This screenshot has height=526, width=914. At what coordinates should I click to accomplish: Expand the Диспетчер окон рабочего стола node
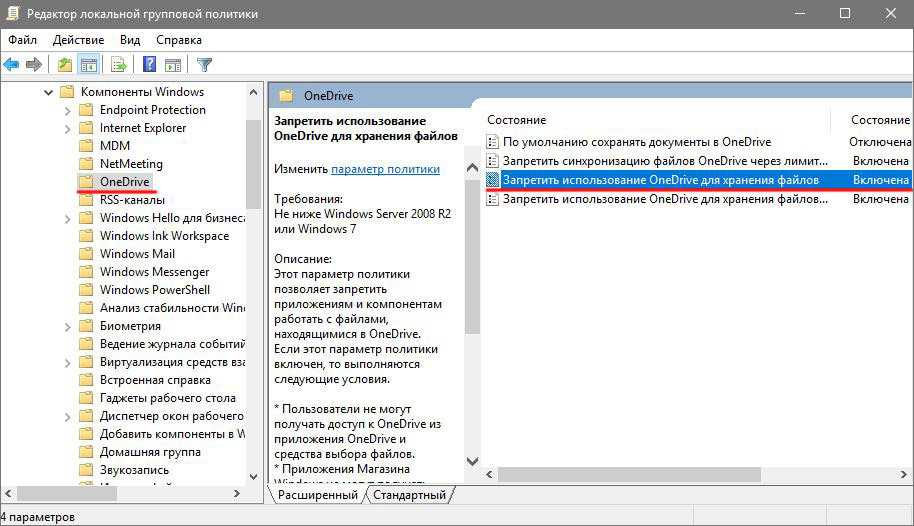[67, 416]
